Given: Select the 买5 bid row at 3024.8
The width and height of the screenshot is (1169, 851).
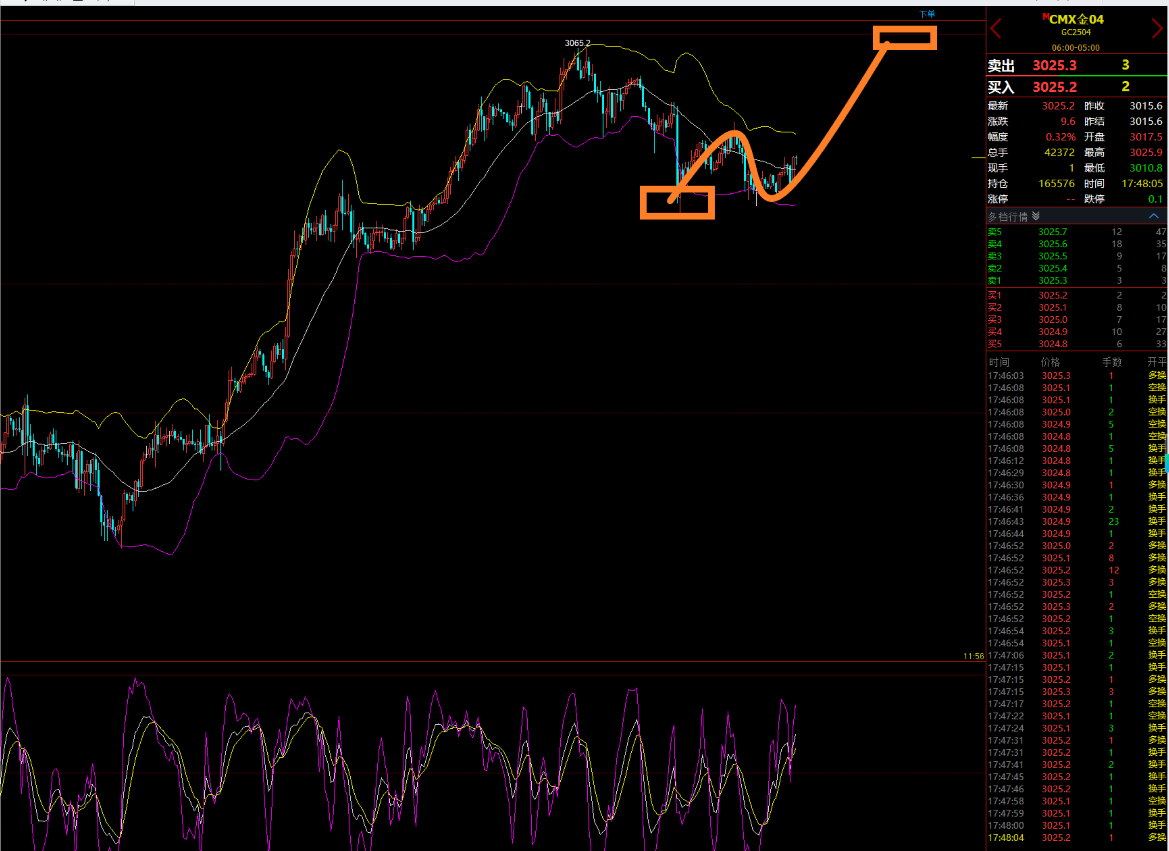Looking at the screenshot, I should [1077, 344].
